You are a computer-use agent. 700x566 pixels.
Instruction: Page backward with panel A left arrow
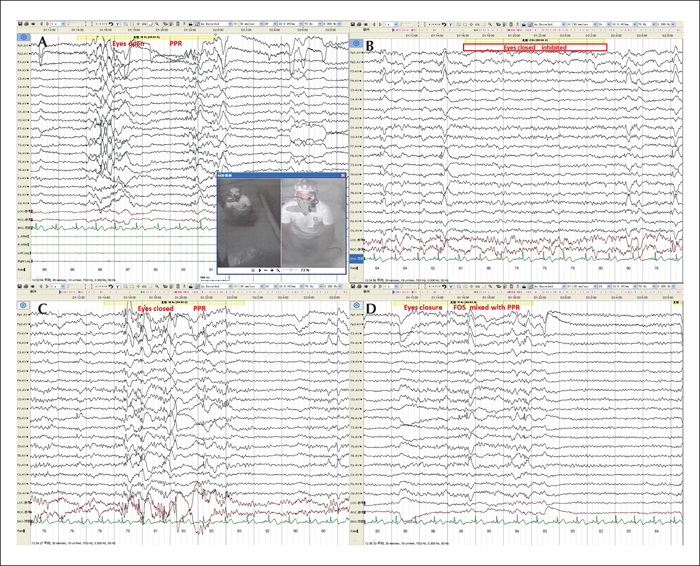42,24
